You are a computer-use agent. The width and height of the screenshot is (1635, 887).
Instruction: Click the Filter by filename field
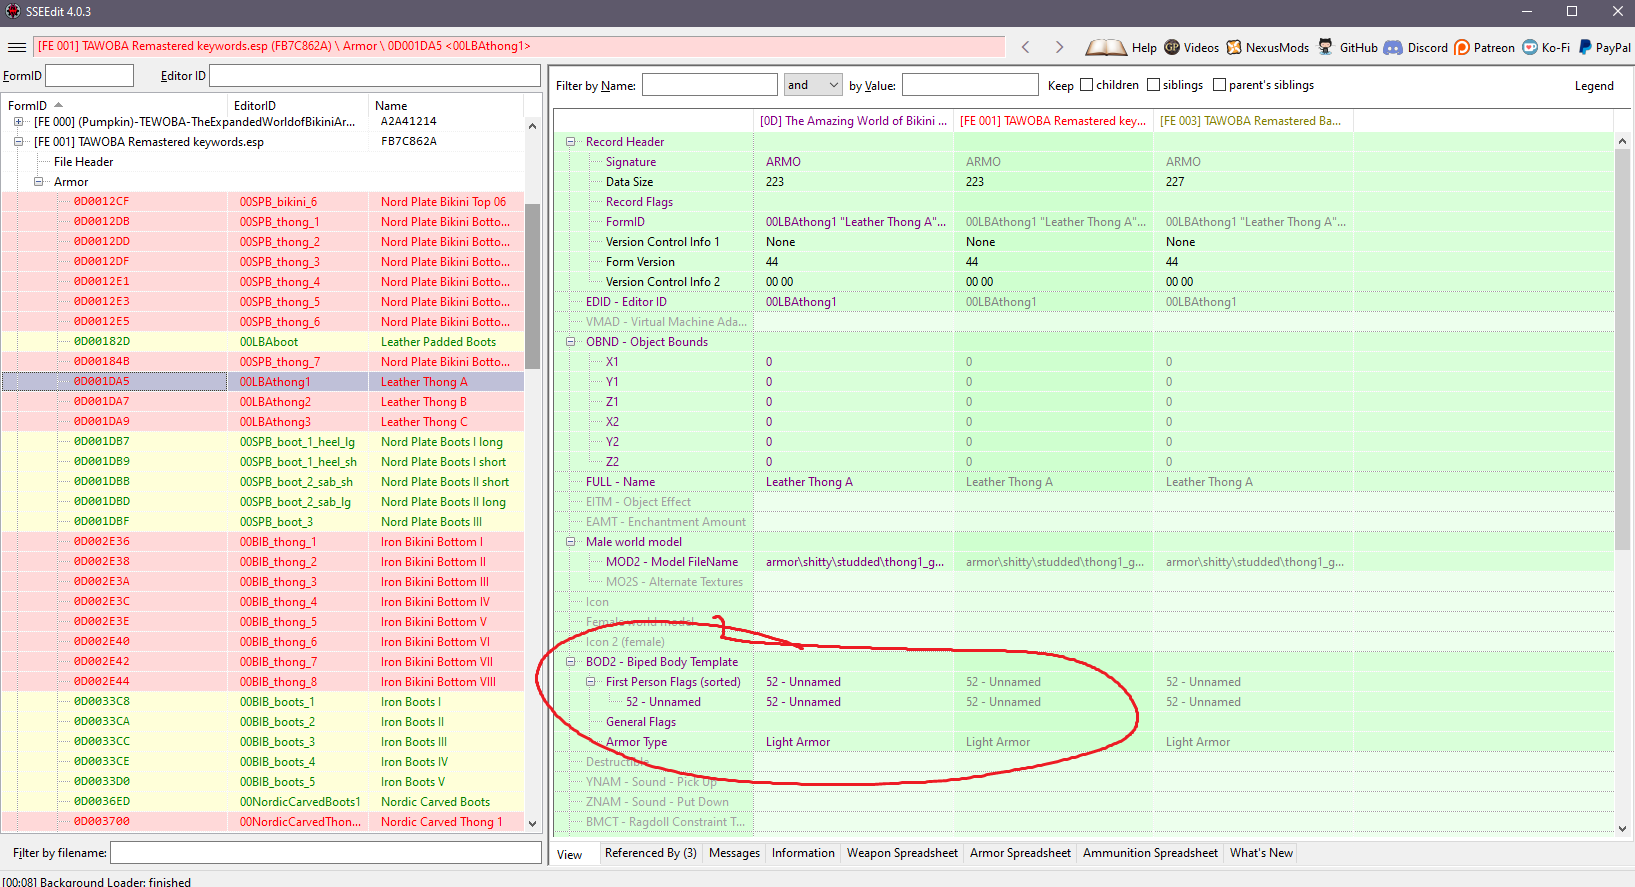click(x=326, y=853)
